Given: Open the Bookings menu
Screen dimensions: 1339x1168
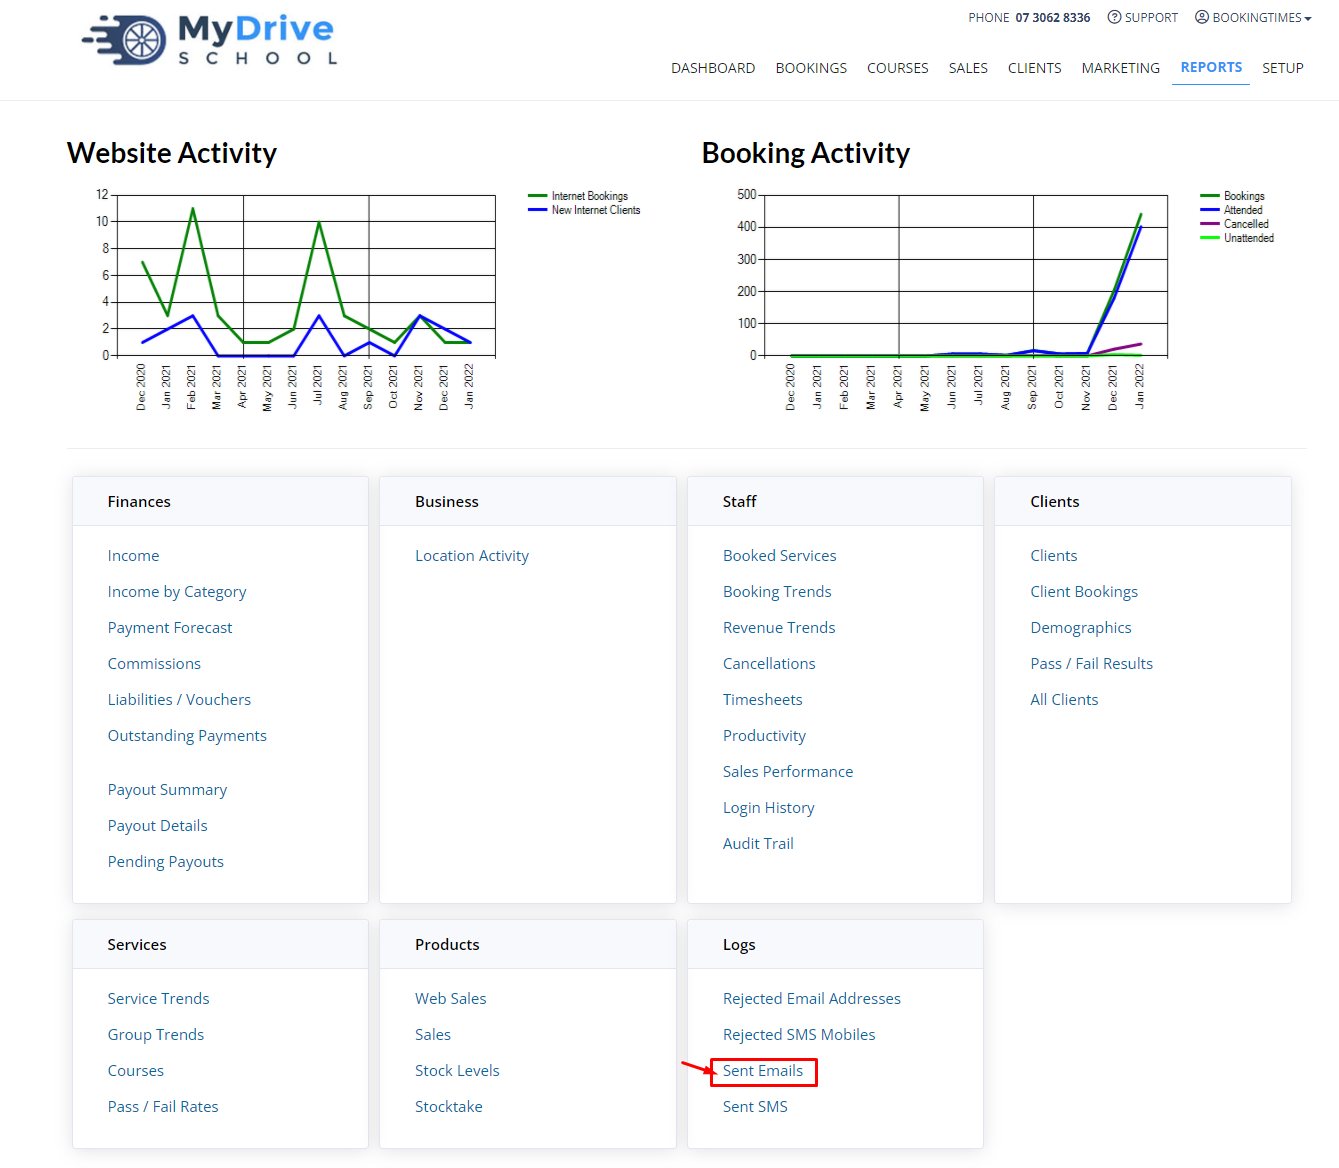Looking at the screenshot, I should [811, 68].
